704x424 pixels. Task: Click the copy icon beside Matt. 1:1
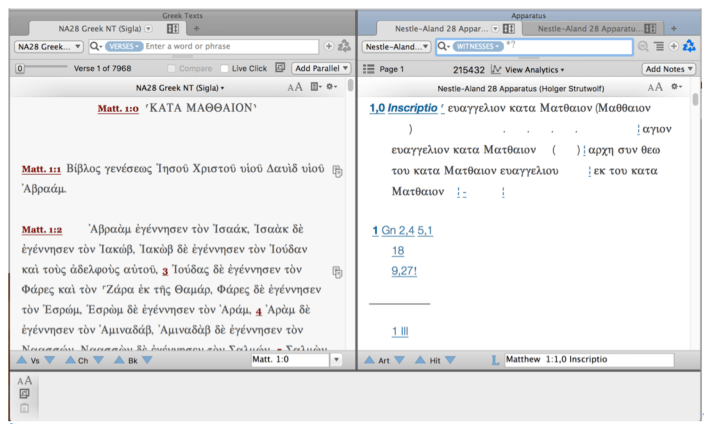point(338,171)
